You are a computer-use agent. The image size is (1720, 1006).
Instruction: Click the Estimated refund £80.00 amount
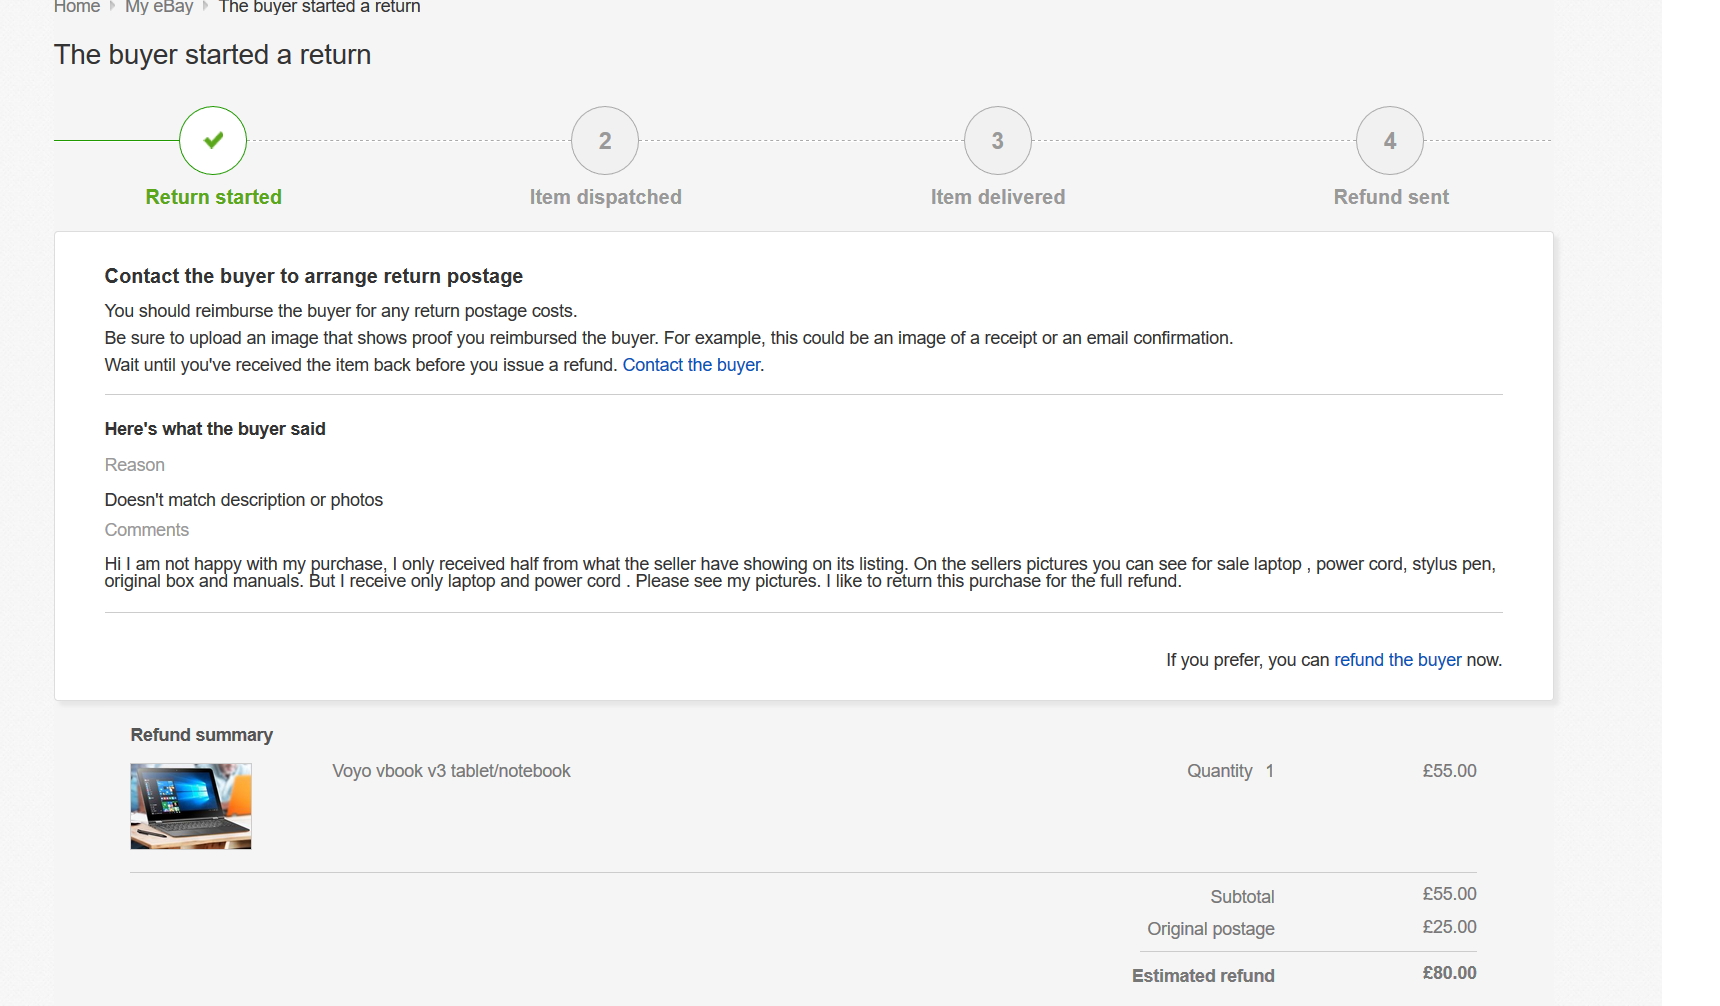click(x=1449, y=973)
